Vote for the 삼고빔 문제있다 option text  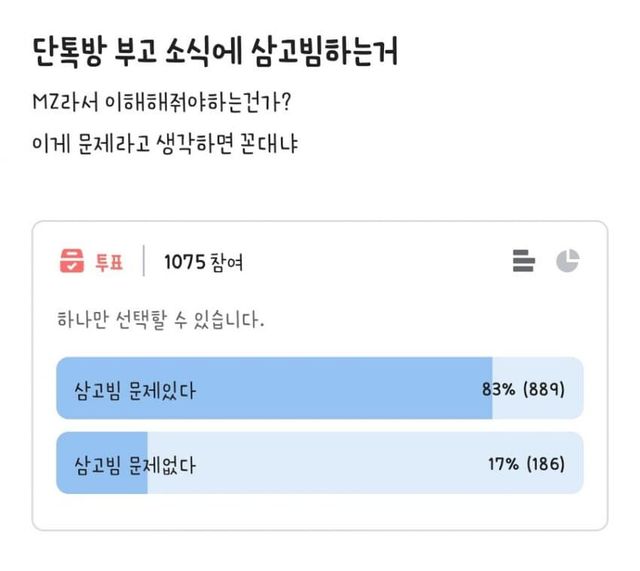click(x=135, y=389)
